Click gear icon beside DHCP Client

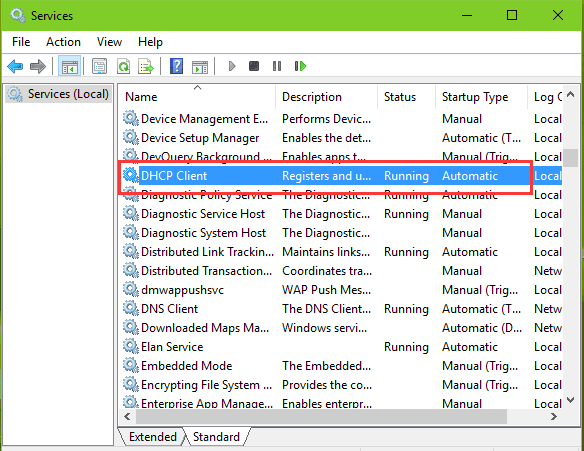tap(131, 175)
